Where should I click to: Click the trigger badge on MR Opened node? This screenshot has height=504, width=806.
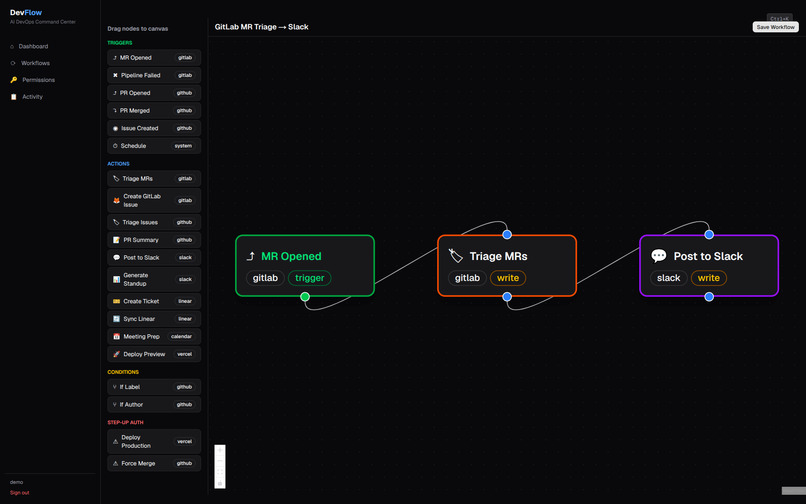[309, 278]
